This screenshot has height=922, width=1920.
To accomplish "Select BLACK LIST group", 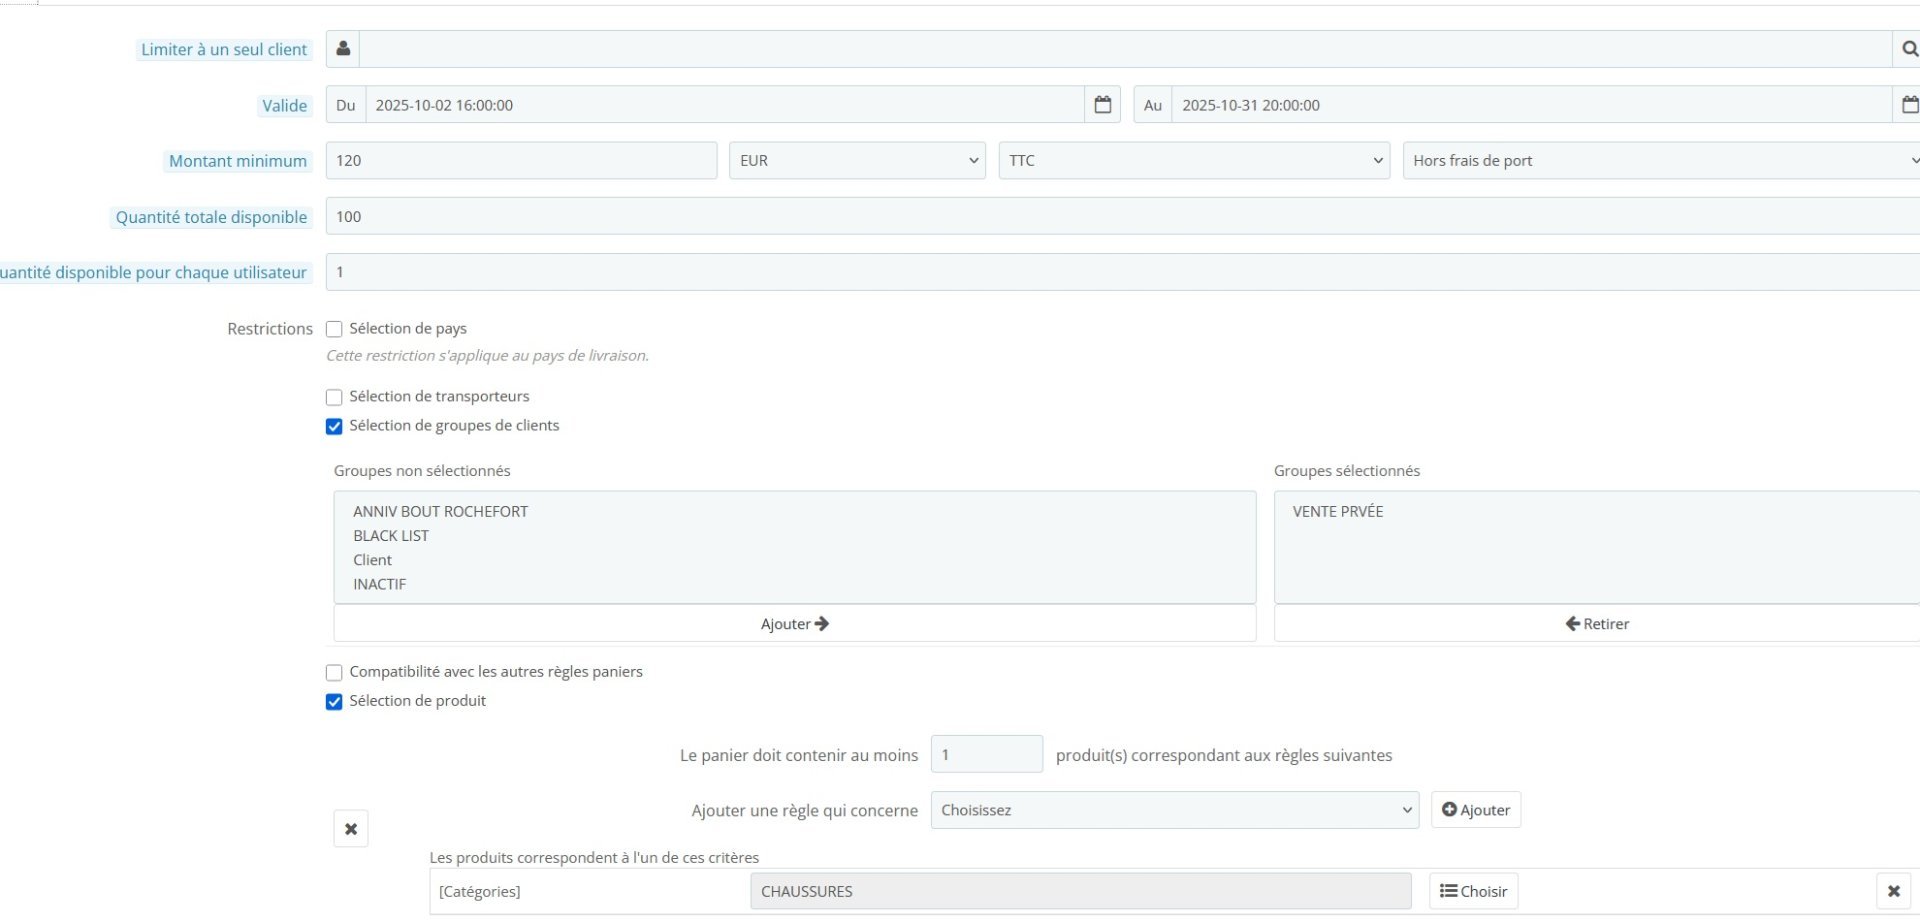I will click(391, 536).
